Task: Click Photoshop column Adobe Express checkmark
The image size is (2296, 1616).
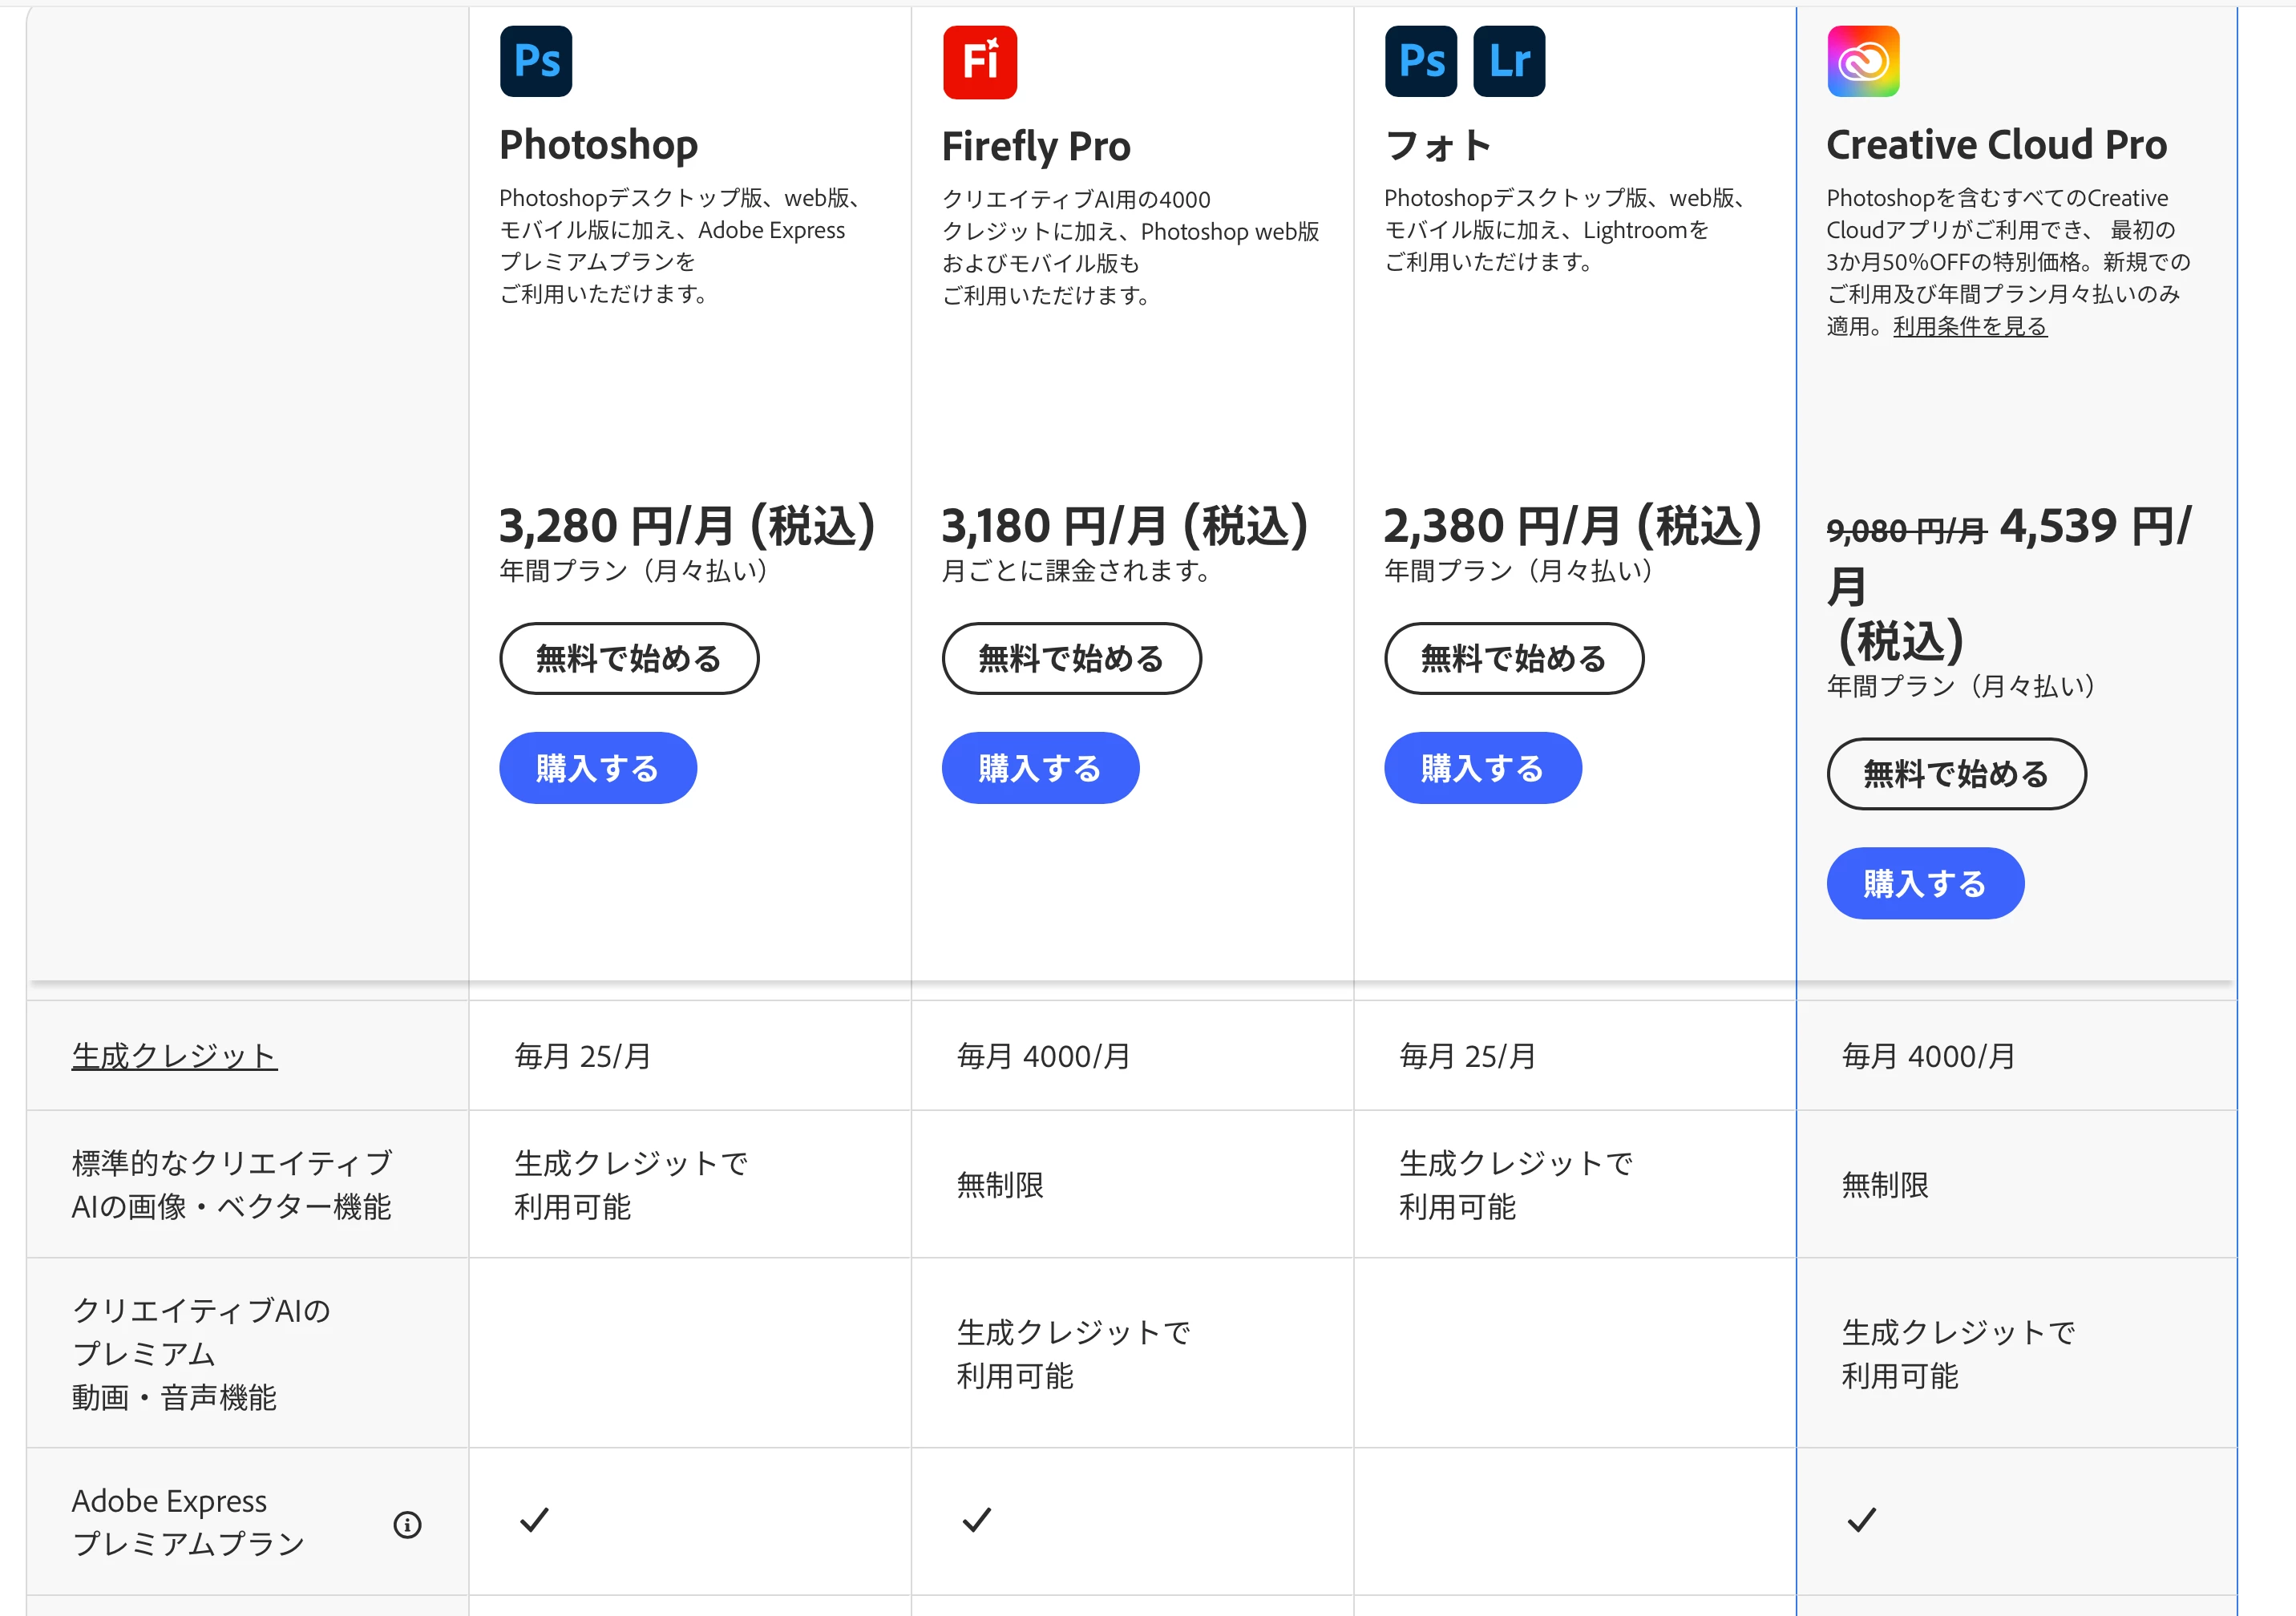Action: [535, 1520]
